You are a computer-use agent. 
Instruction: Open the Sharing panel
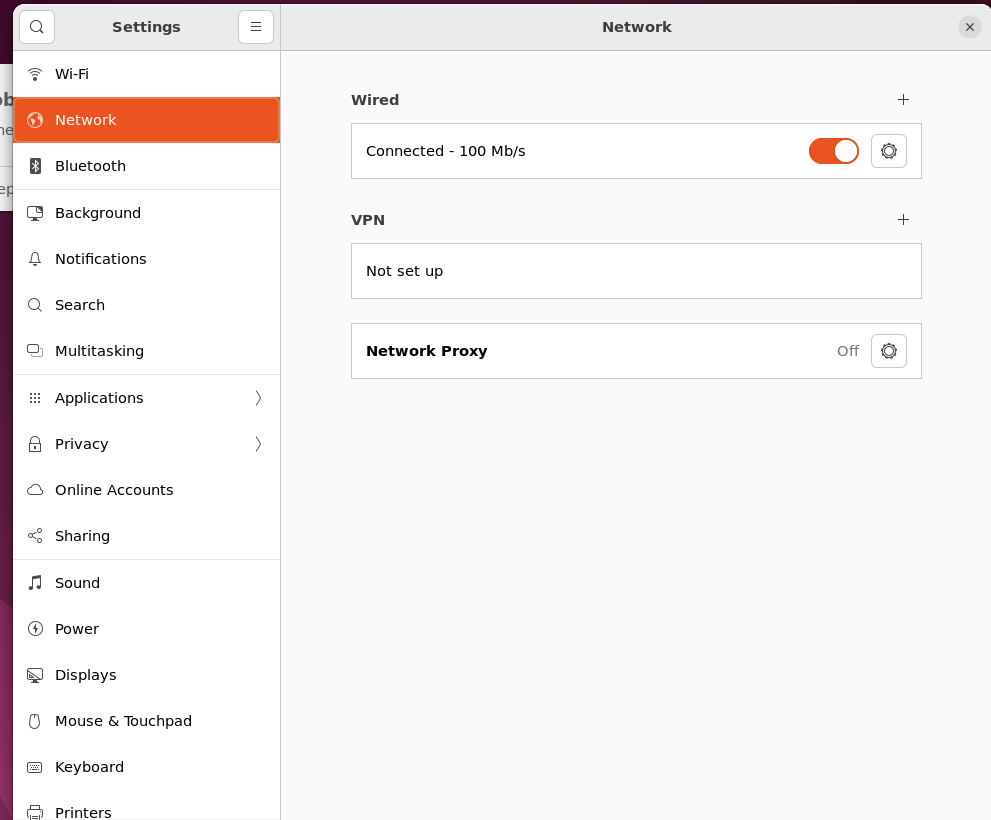[x=147, y=536]
